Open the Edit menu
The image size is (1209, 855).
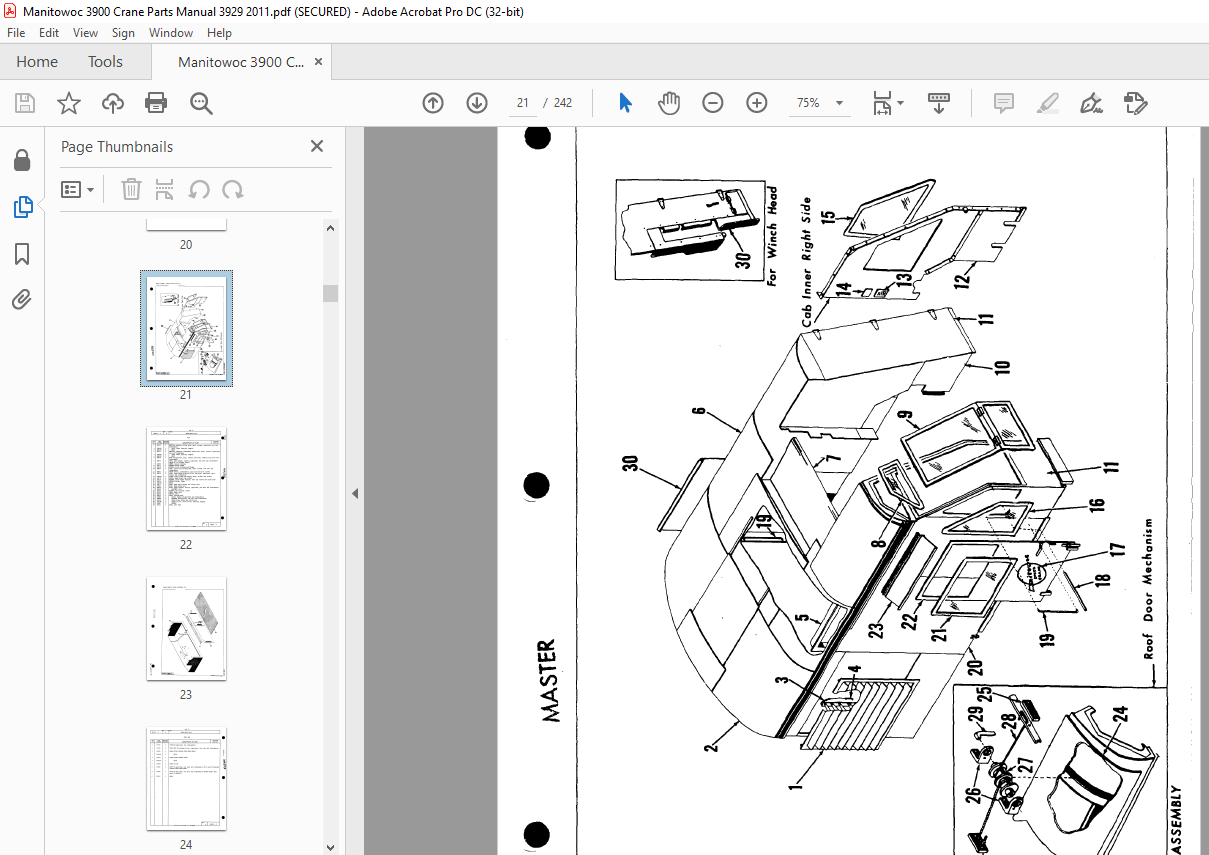tap(49, 32)
